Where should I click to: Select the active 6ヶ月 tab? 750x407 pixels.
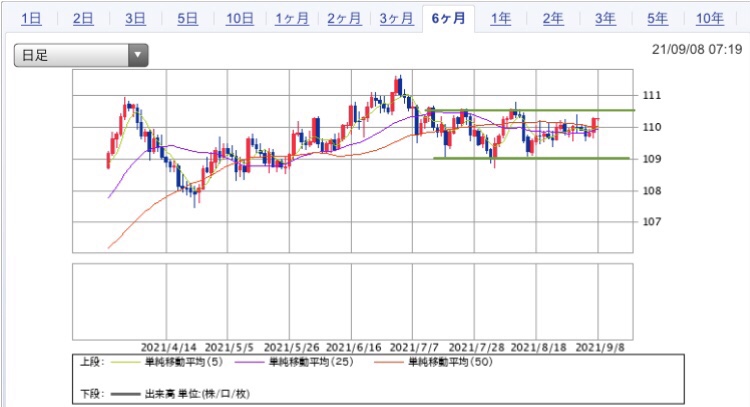click(x=449, y=19)
